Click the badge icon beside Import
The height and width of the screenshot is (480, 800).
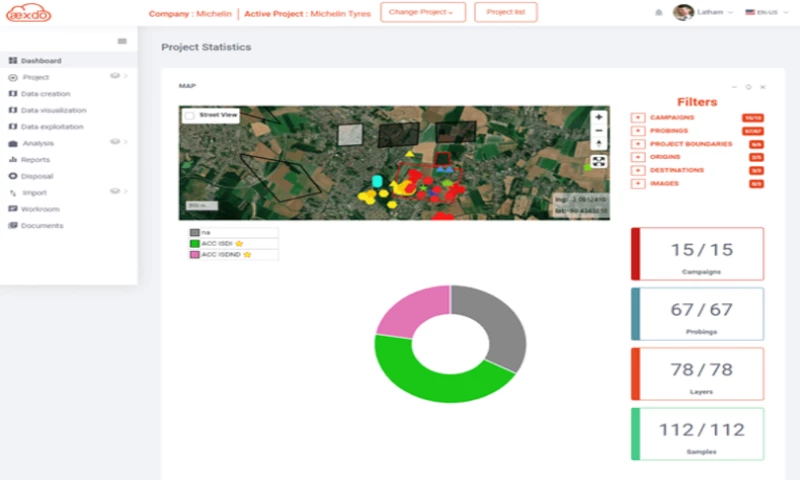[115, 191]
